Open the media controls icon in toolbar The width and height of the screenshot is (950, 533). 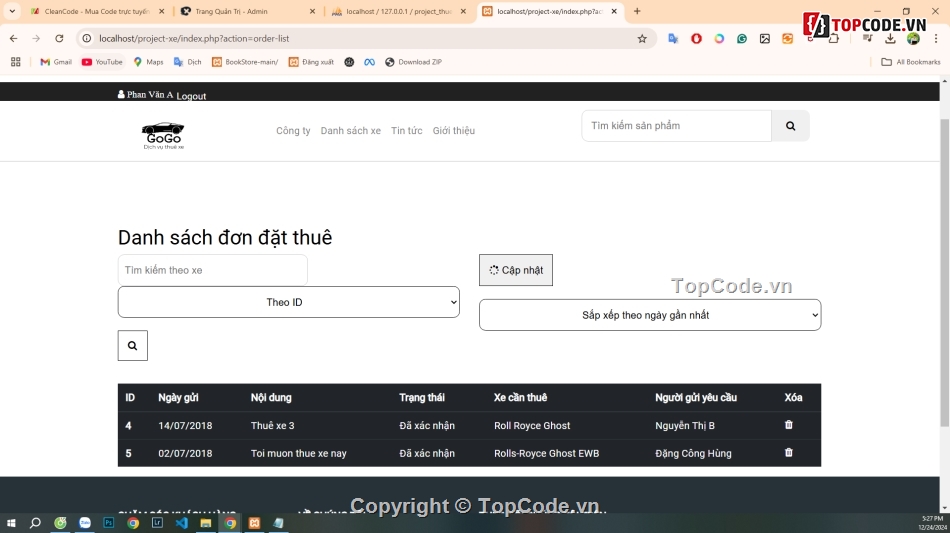pyautogui.click(x=868, y=39)
